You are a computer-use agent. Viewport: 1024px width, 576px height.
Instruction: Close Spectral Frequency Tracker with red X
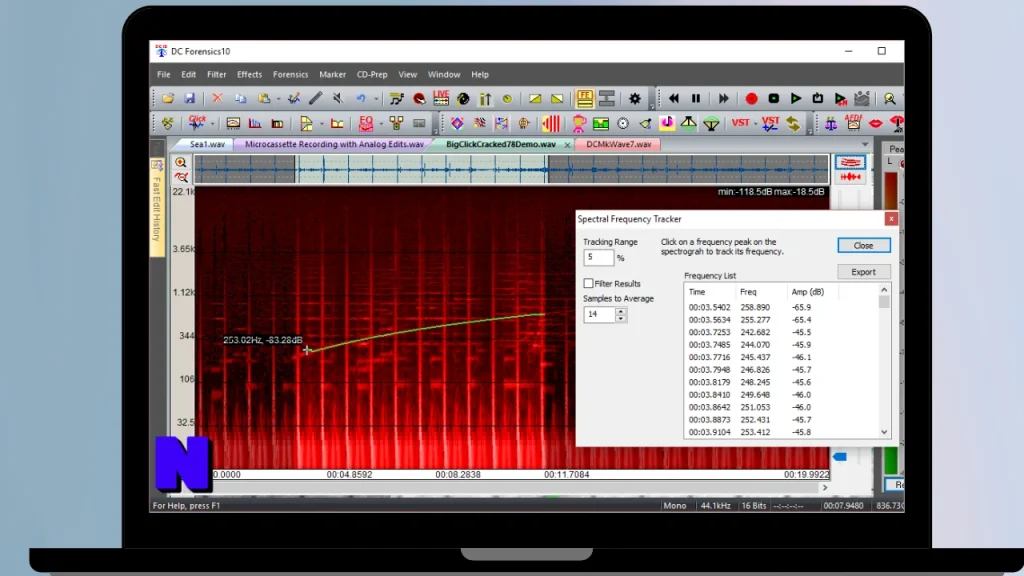coord(891,219)
